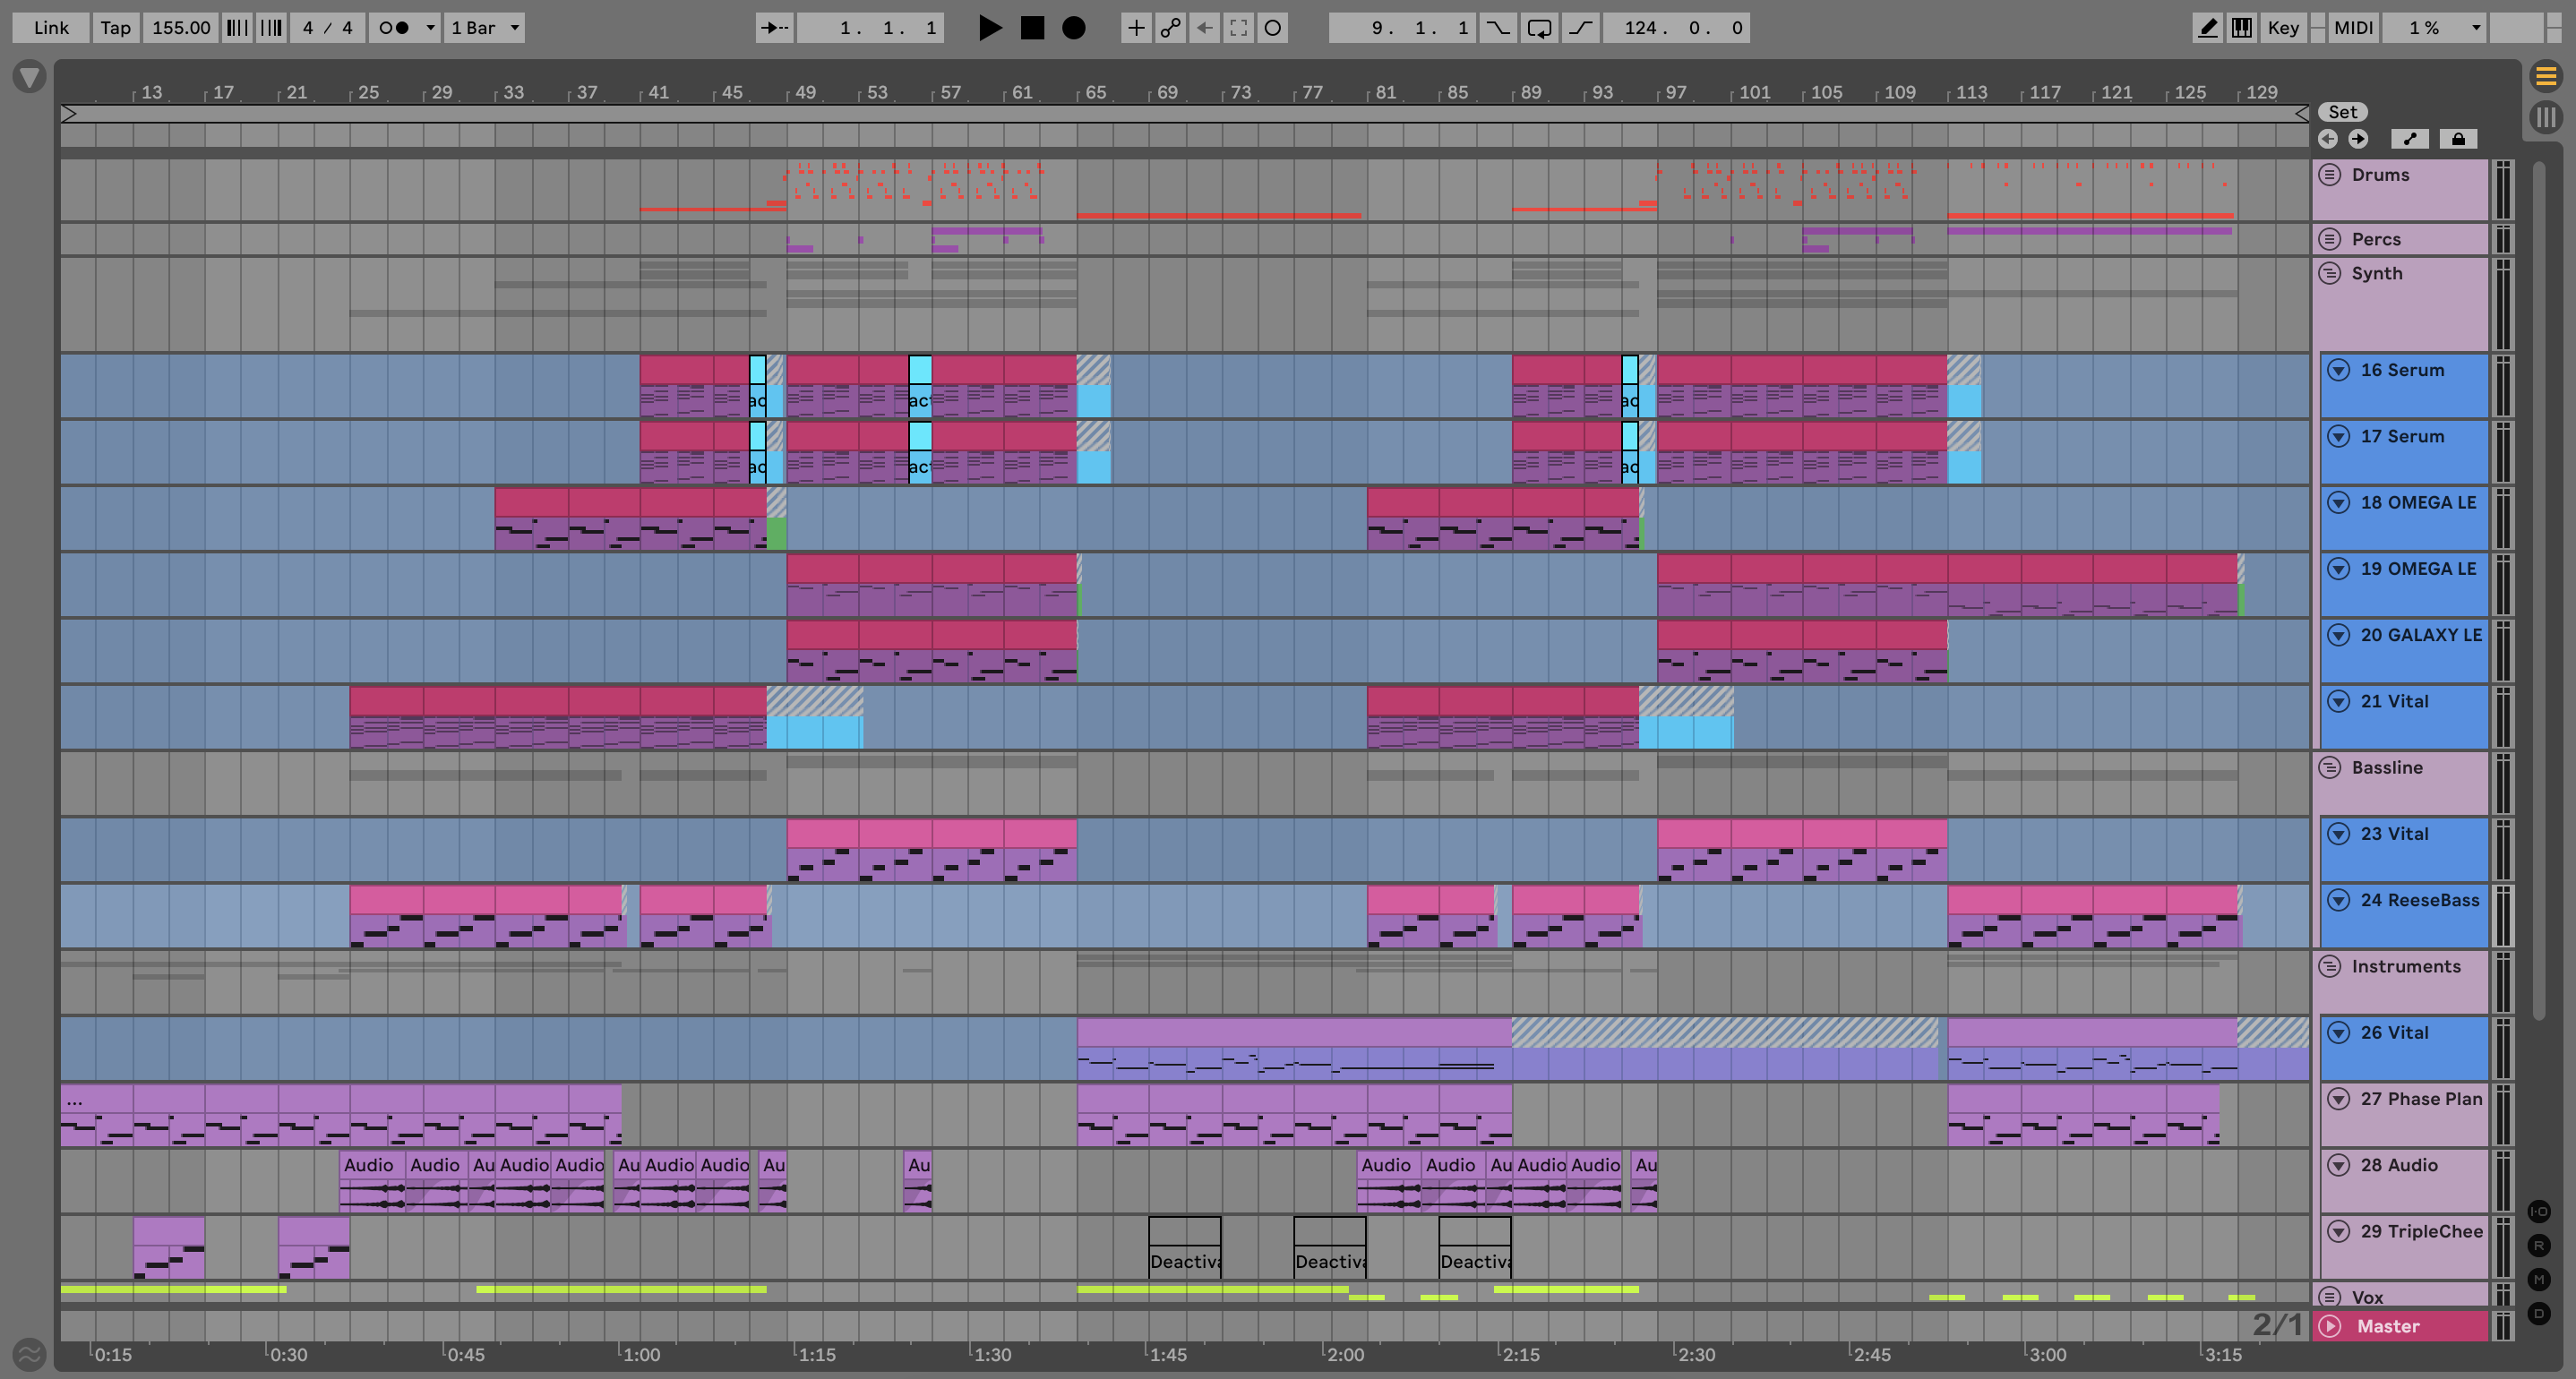The height and width of the screenshot is (1379, 2576).
Task: Click the Lock Envelopes padlock icon
Action: coord(2458,139)
